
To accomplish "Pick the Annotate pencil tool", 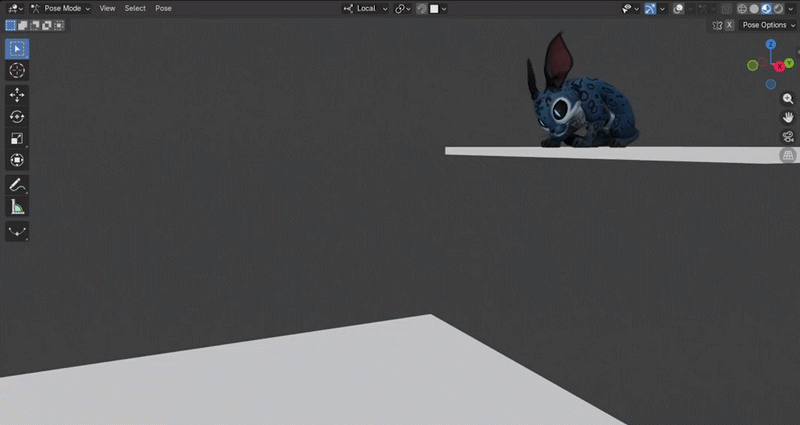I will click(x=17, y=185).
